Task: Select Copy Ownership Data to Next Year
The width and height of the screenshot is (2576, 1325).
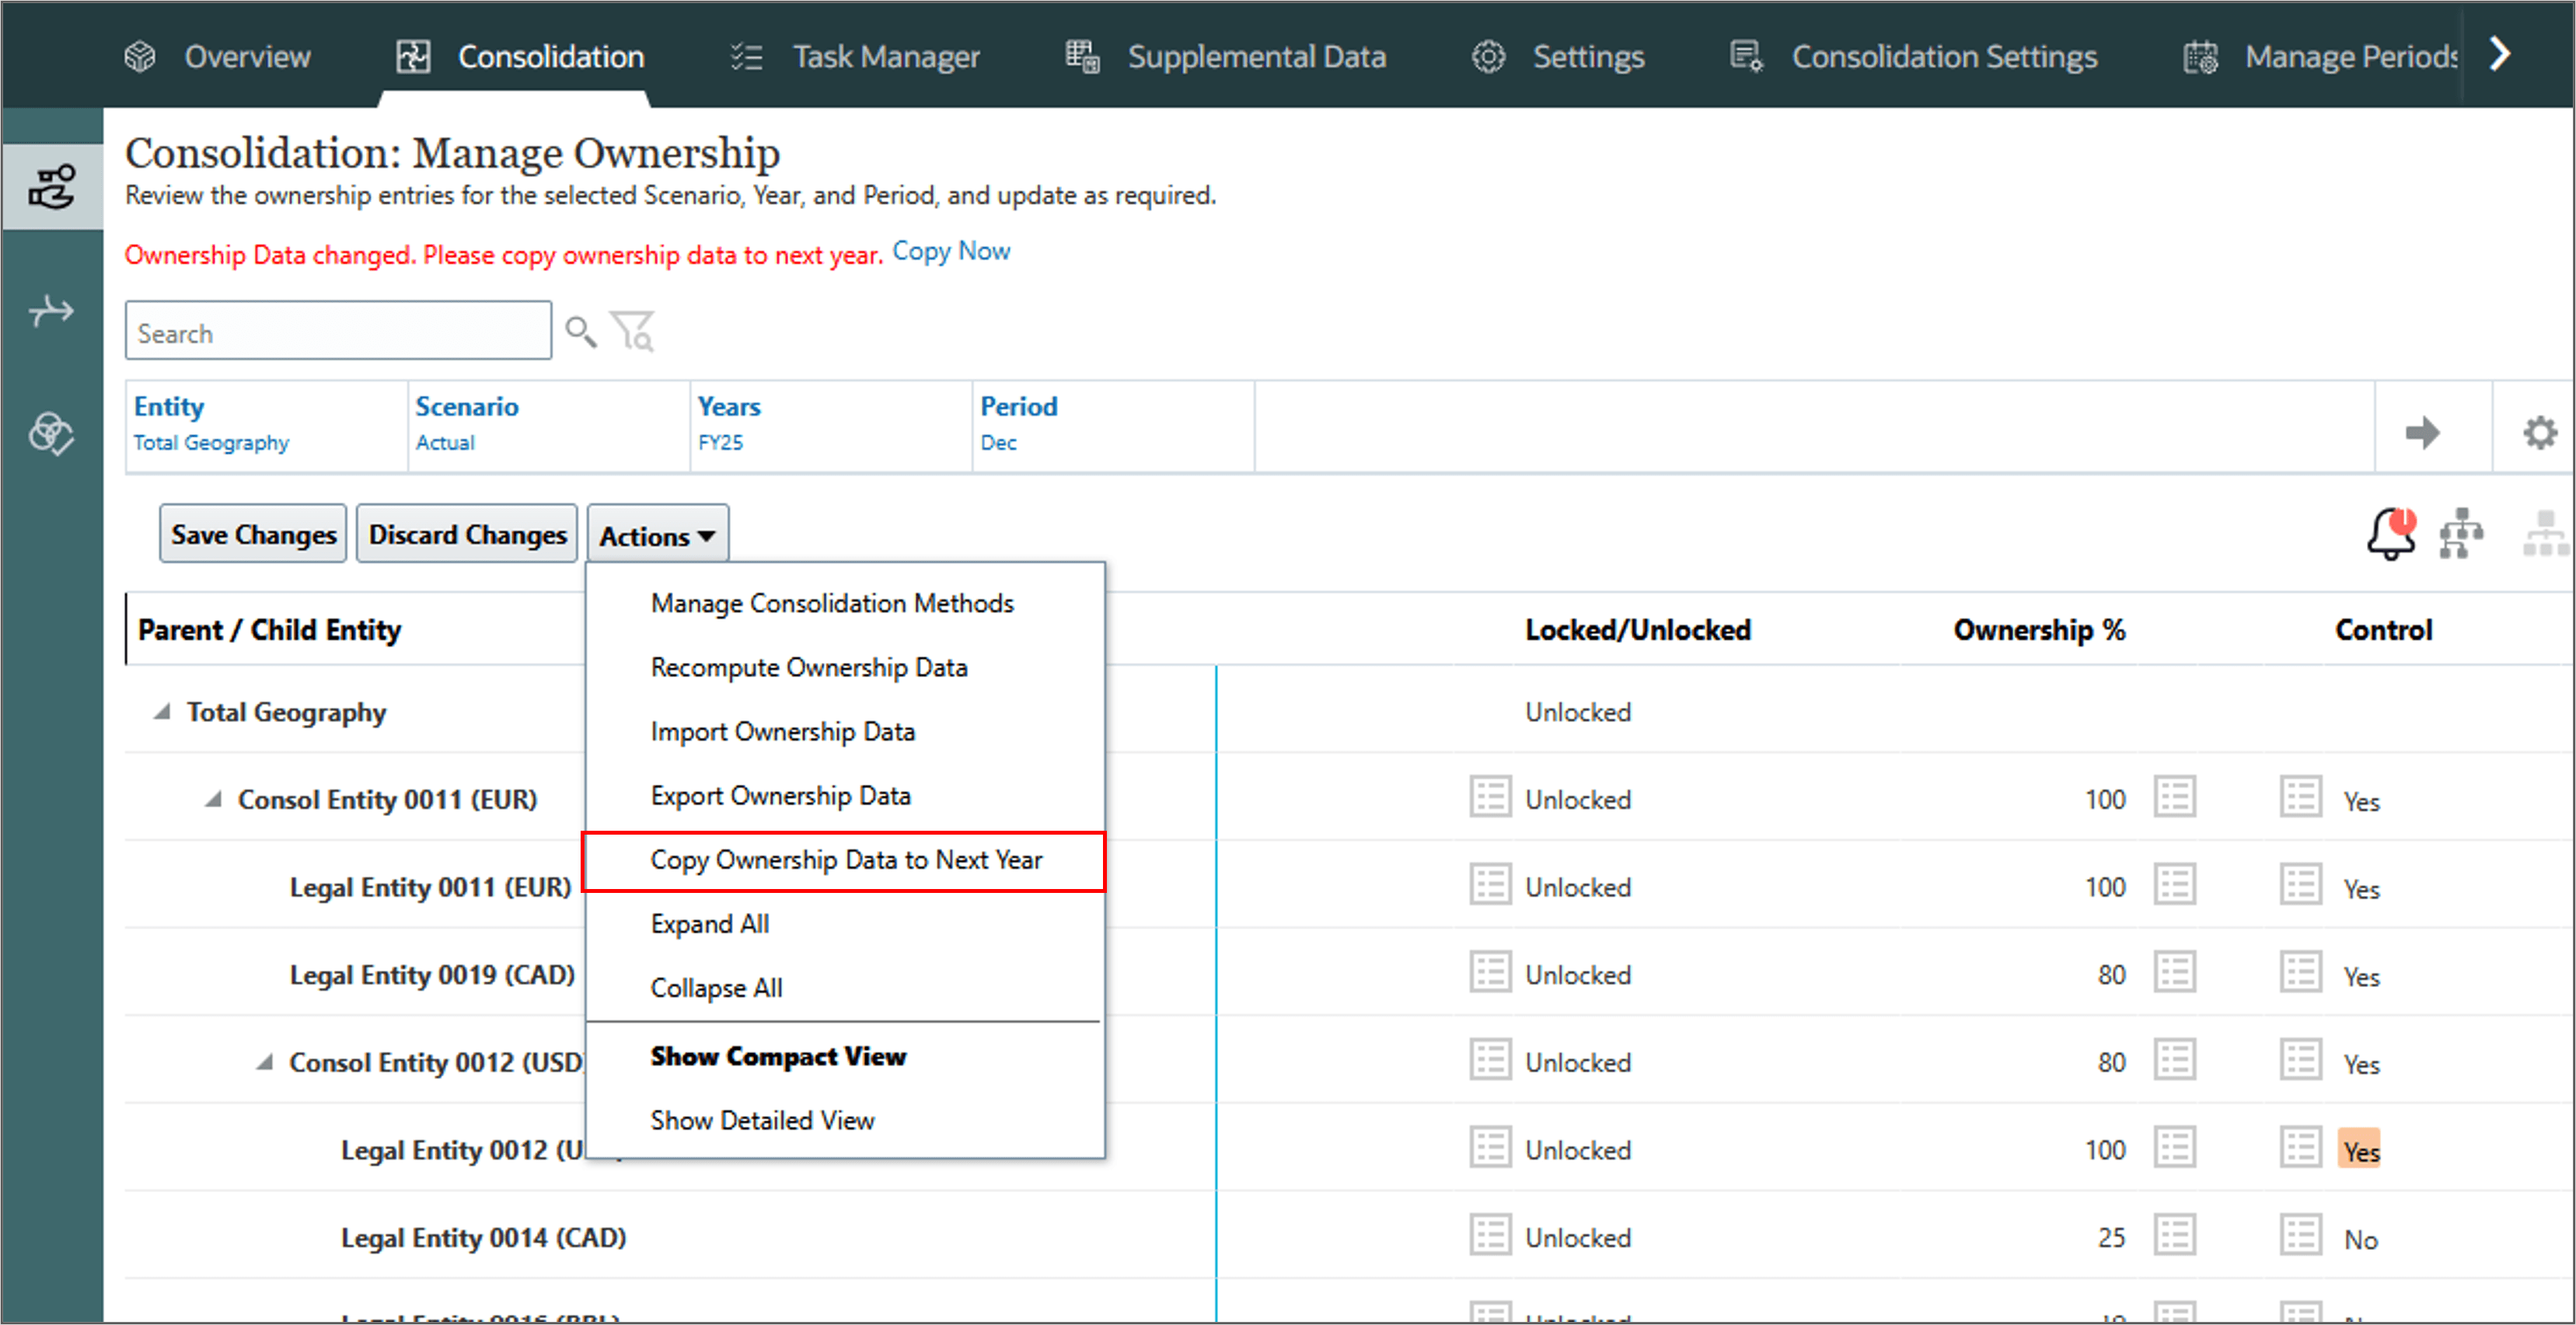Action: point(845,860)
